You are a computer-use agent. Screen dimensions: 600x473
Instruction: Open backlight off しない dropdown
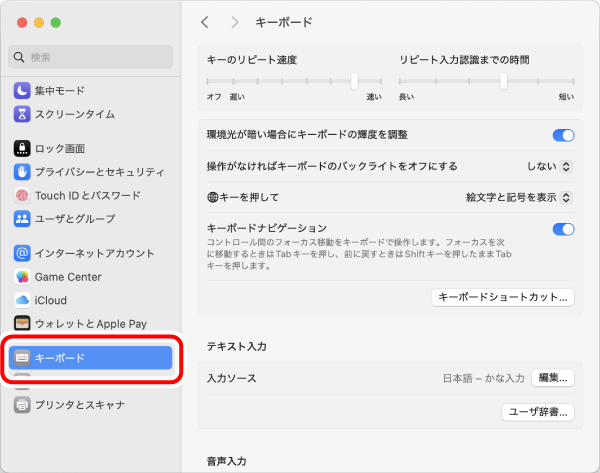[x=549, y=166]
